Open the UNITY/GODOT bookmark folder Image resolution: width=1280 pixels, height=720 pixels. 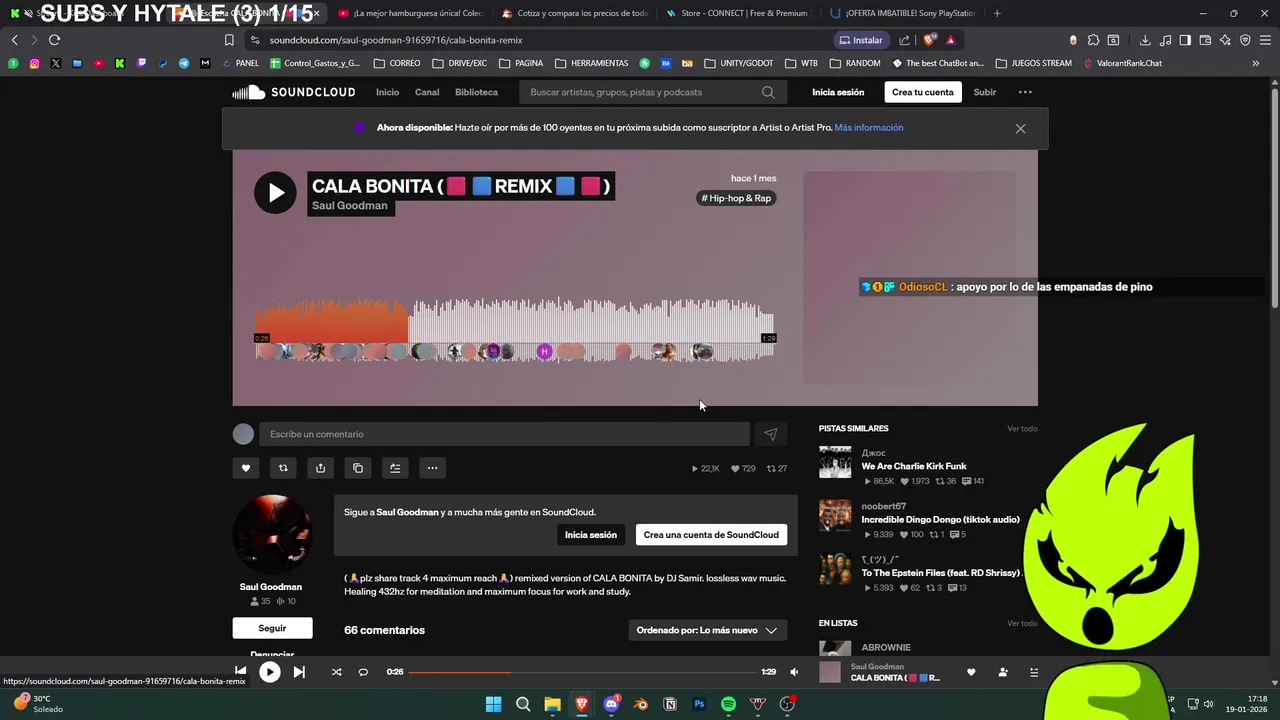click(739, 63)
